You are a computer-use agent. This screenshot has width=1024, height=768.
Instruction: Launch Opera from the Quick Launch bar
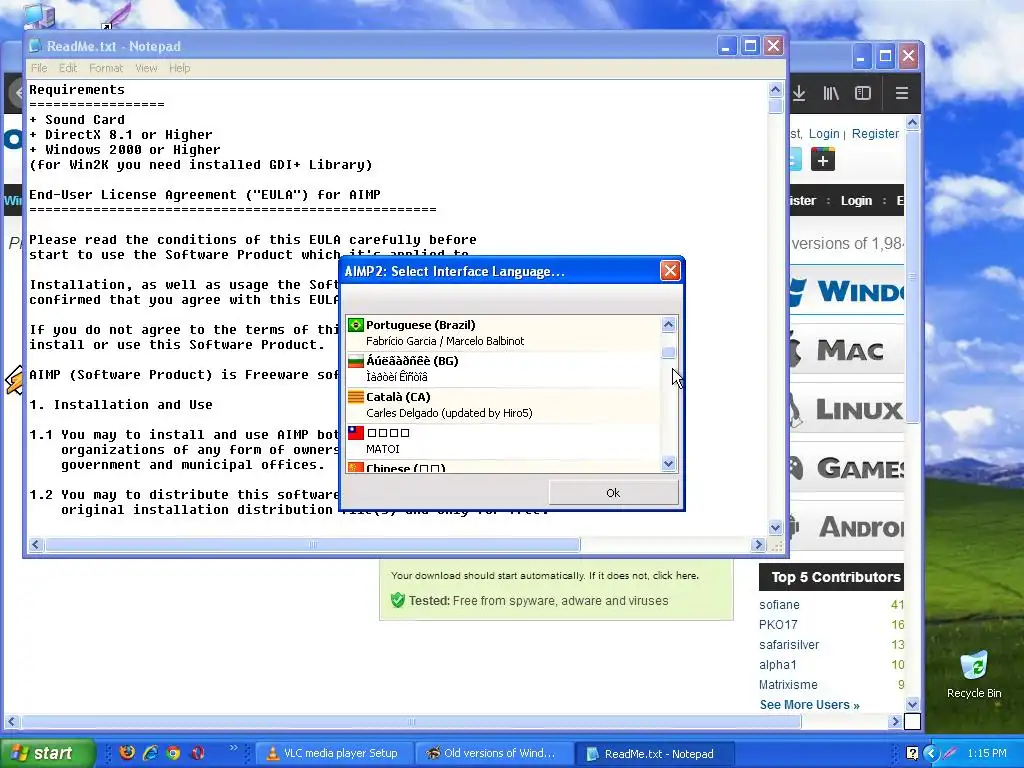197,753
